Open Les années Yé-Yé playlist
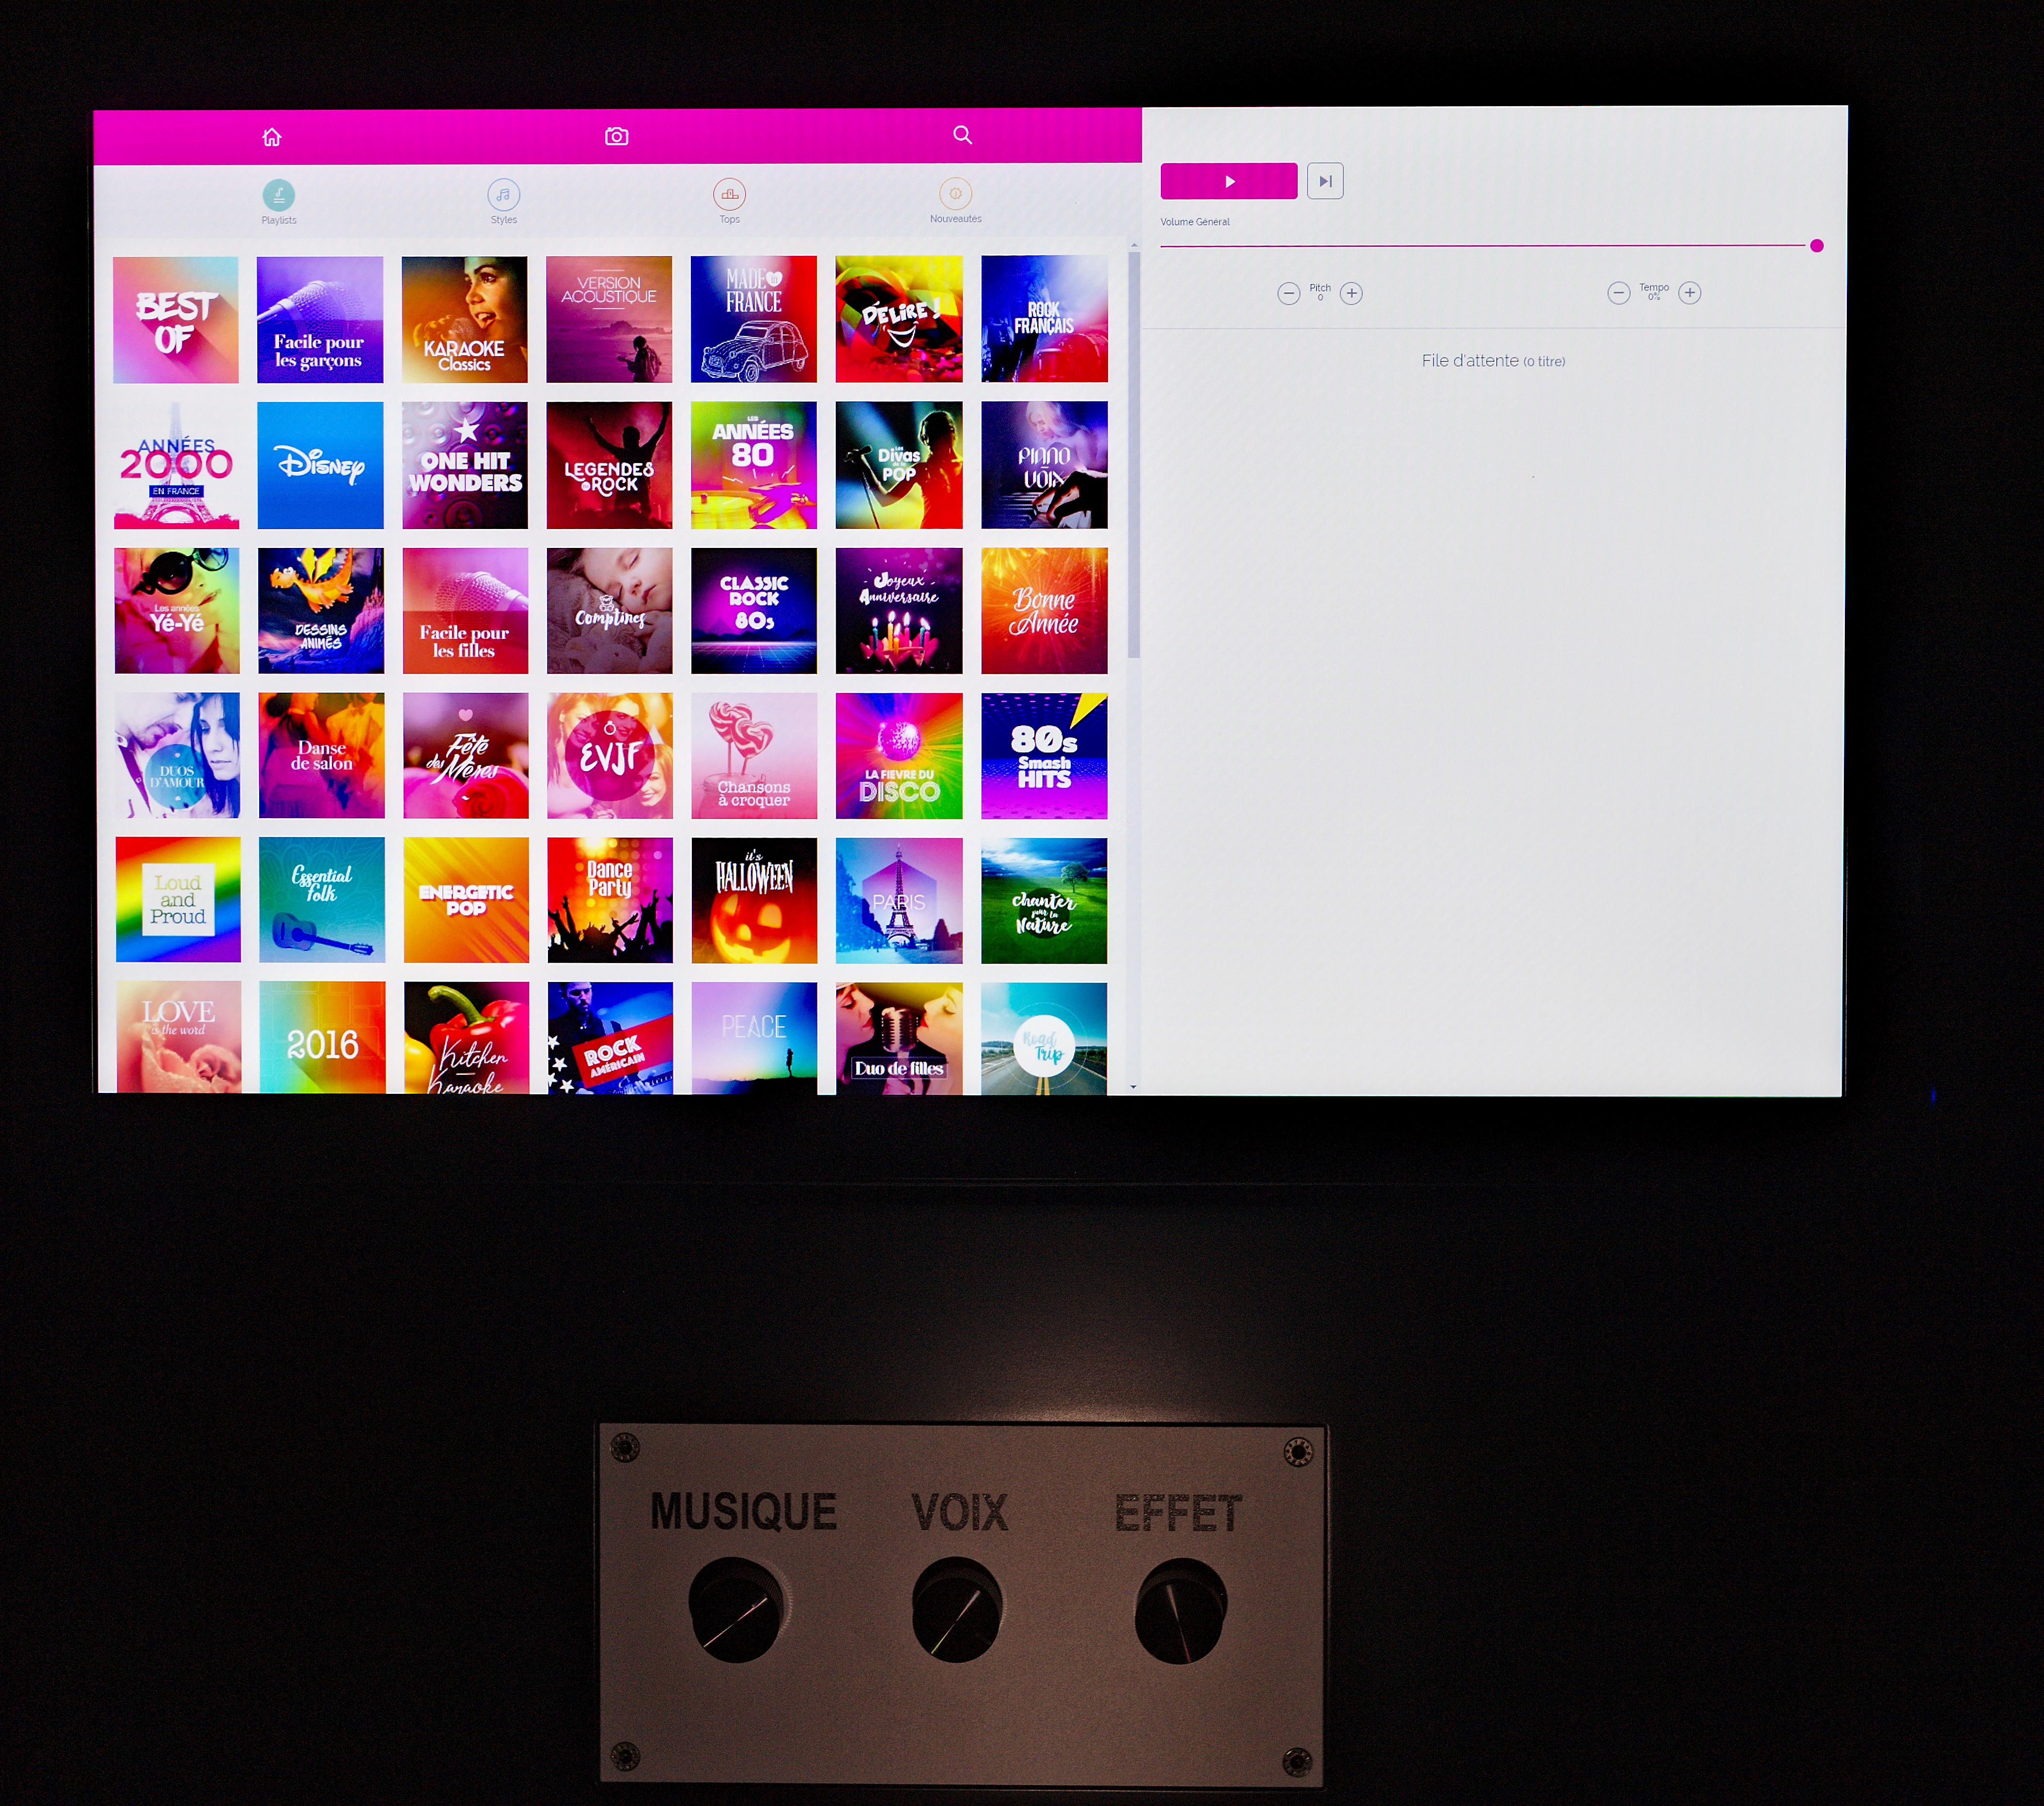 (177, 611)
